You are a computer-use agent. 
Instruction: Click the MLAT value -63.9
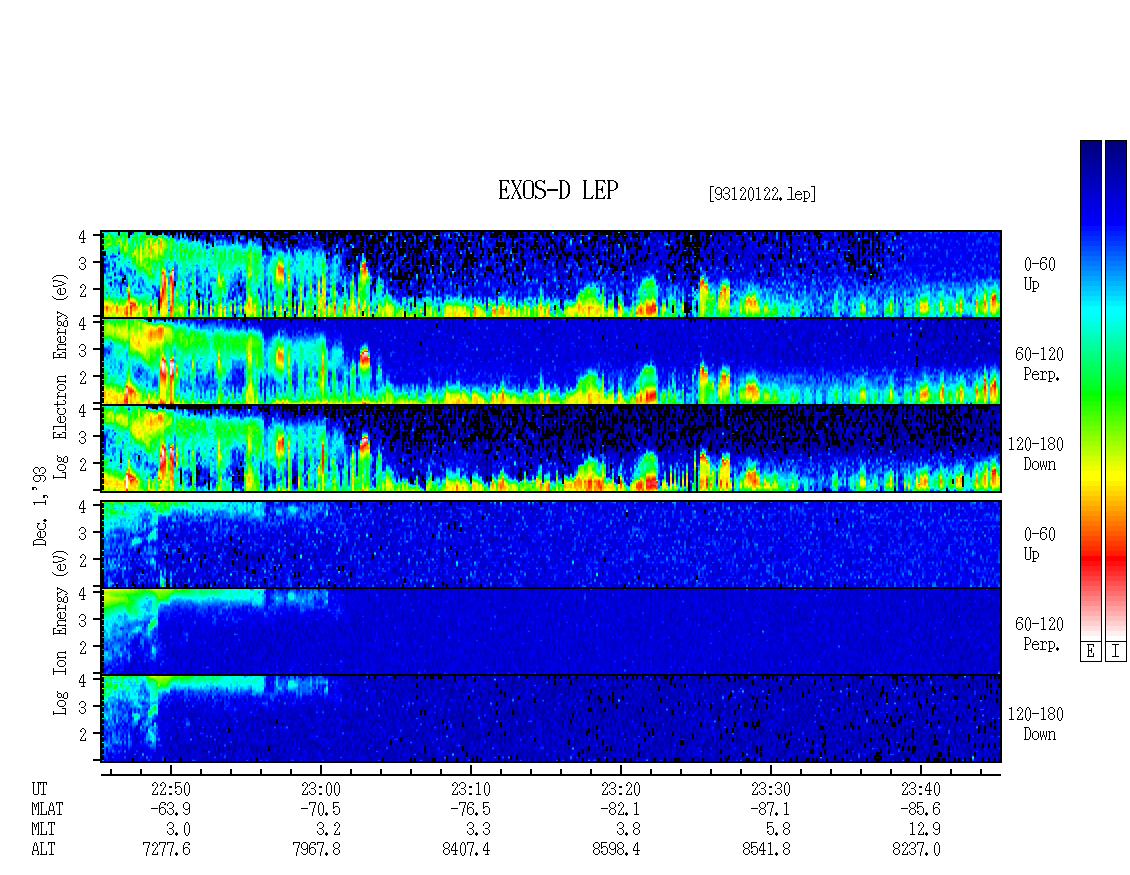pyautogui.click(x=171, y=809)
